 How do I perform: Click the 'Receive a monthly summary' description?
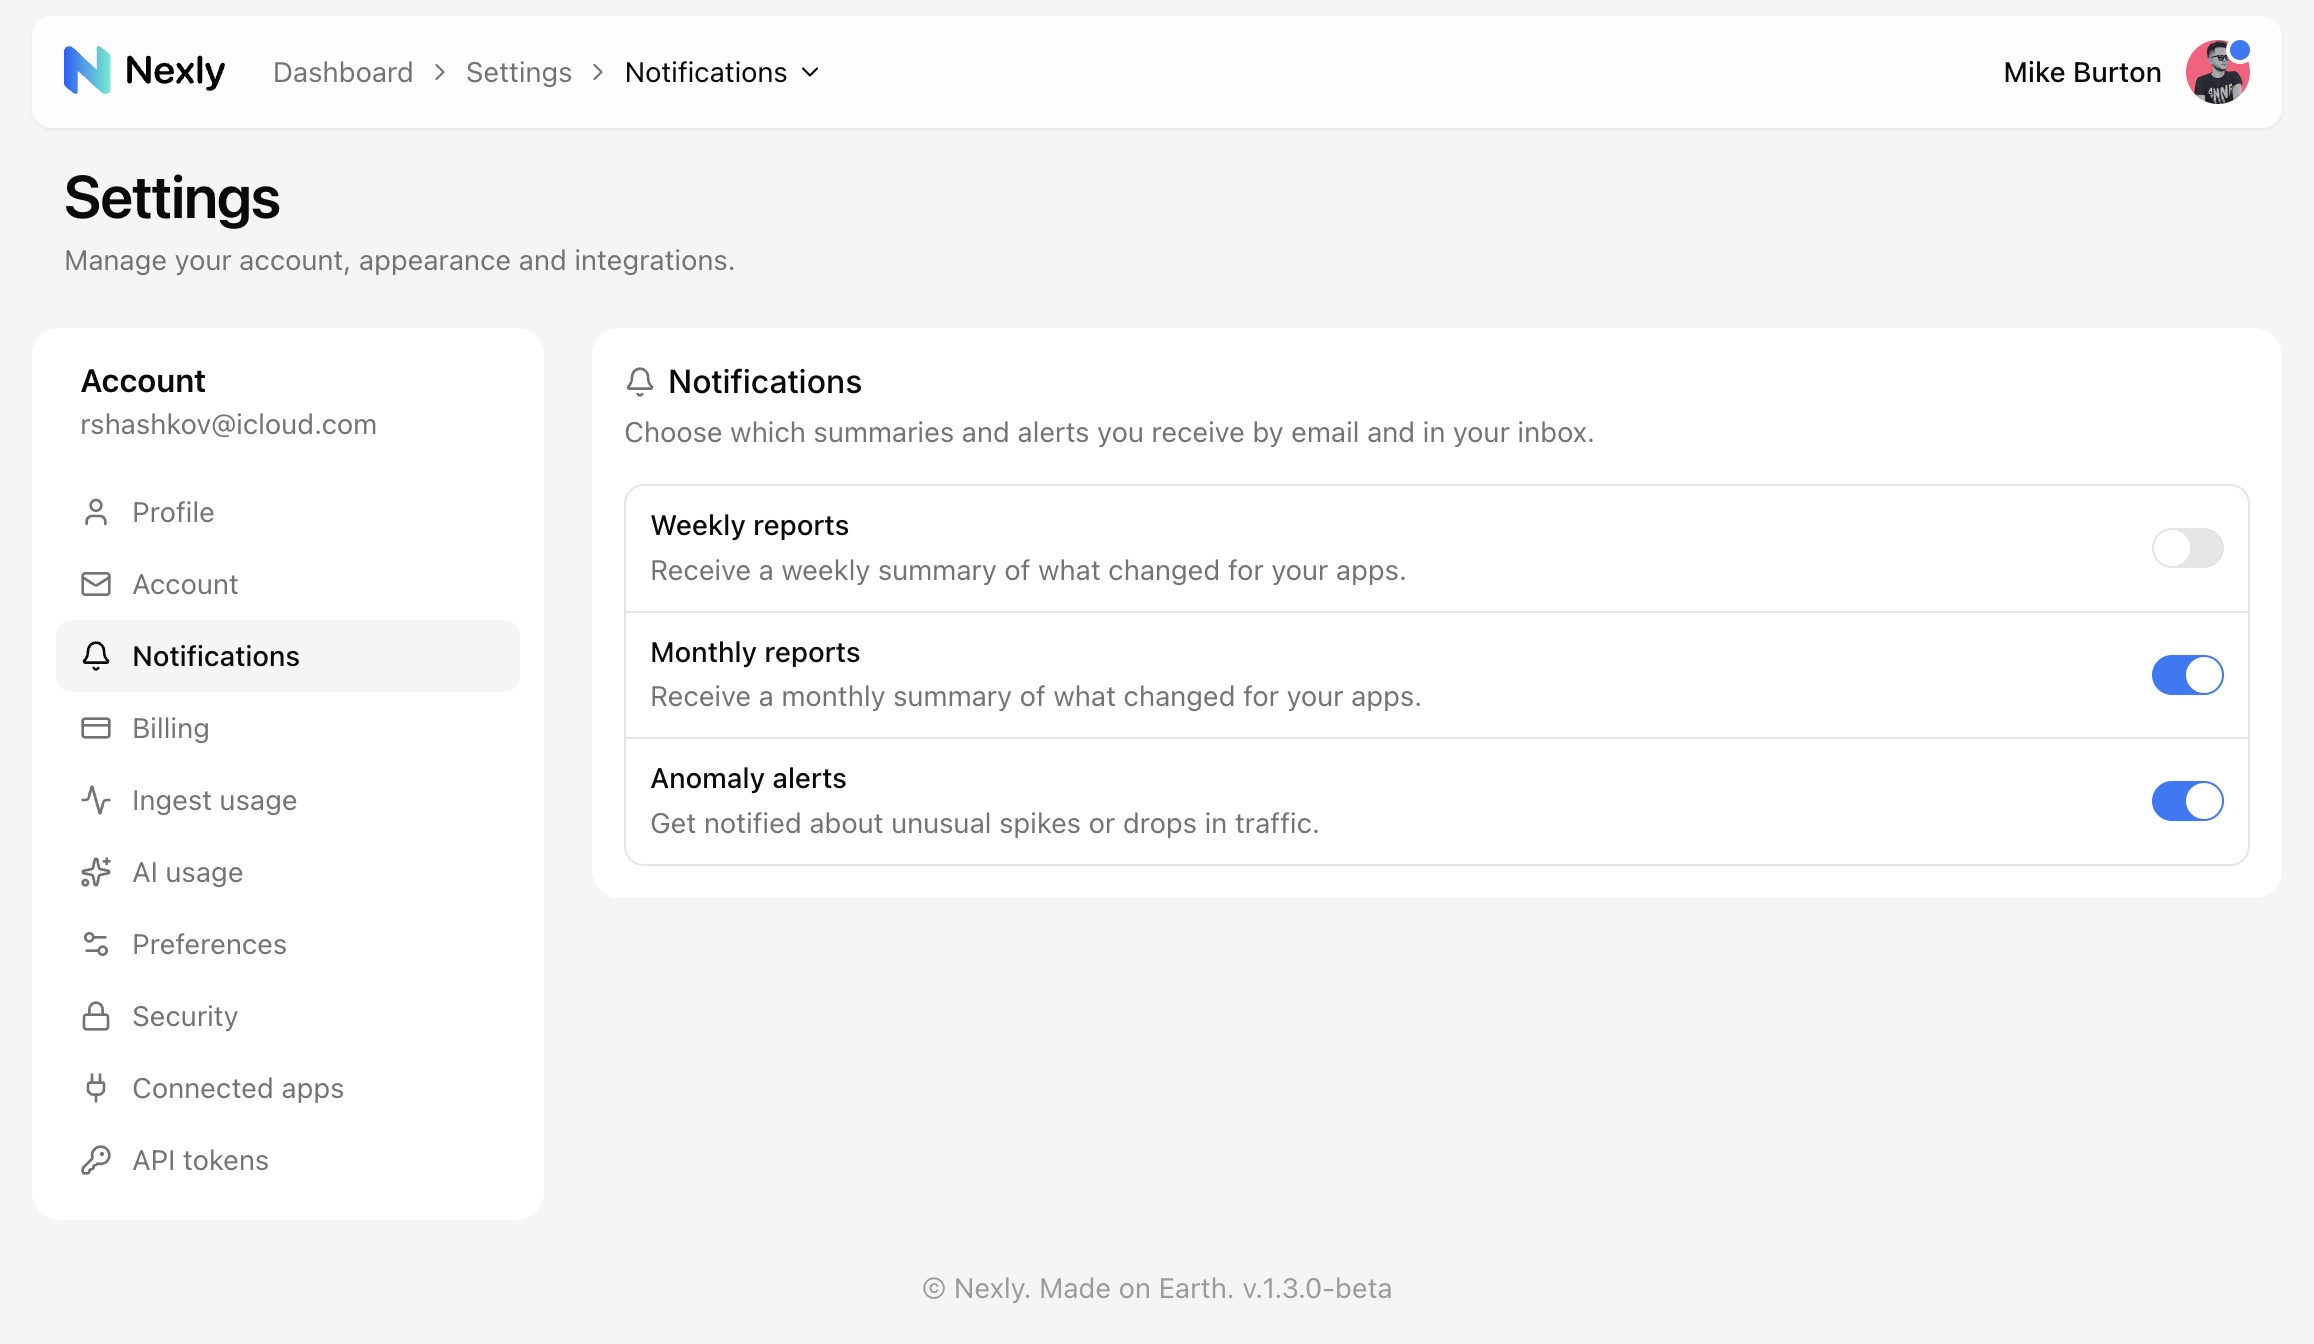(x=1036, y=696)
